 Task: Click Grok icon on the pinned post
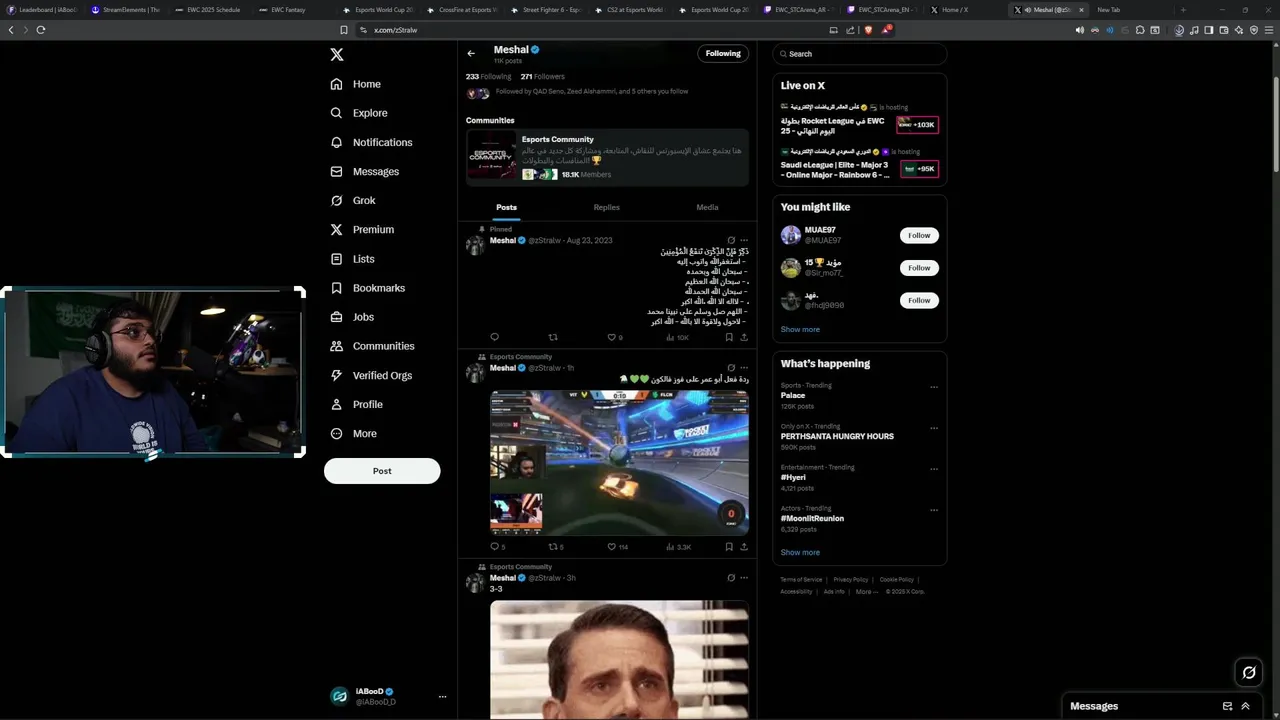tap(731, 240)
